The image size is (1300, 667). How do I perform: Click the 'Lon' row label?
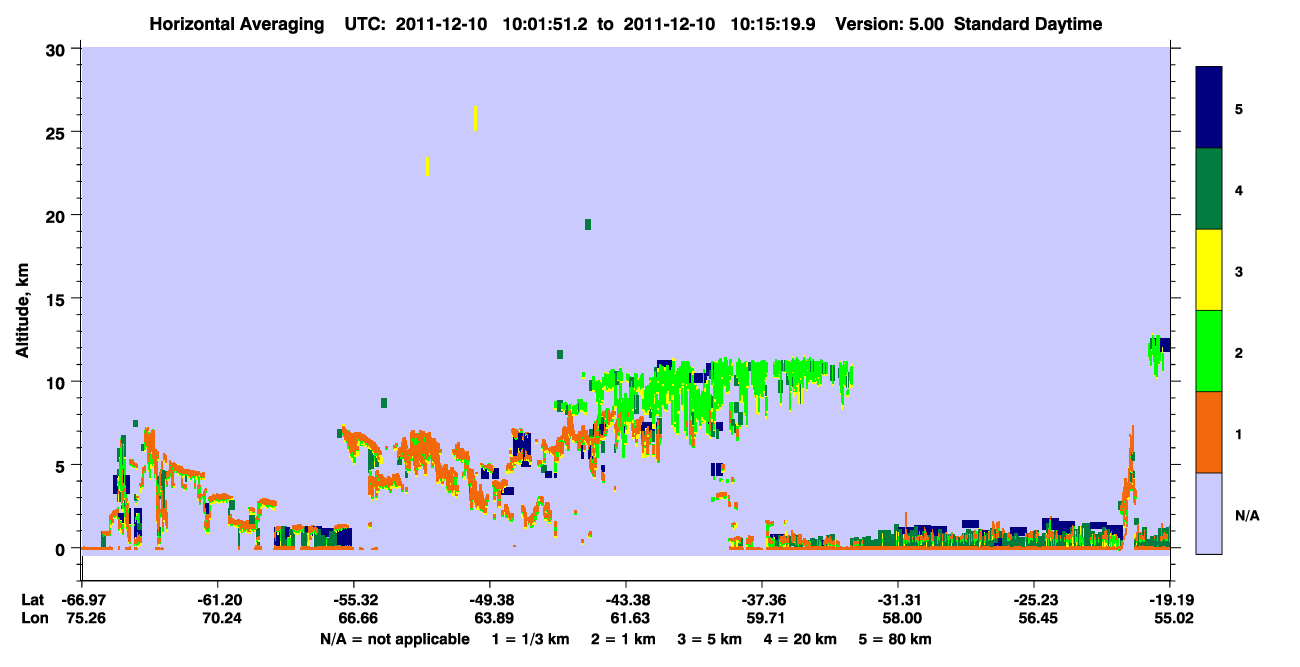click(x=34, y=618)
